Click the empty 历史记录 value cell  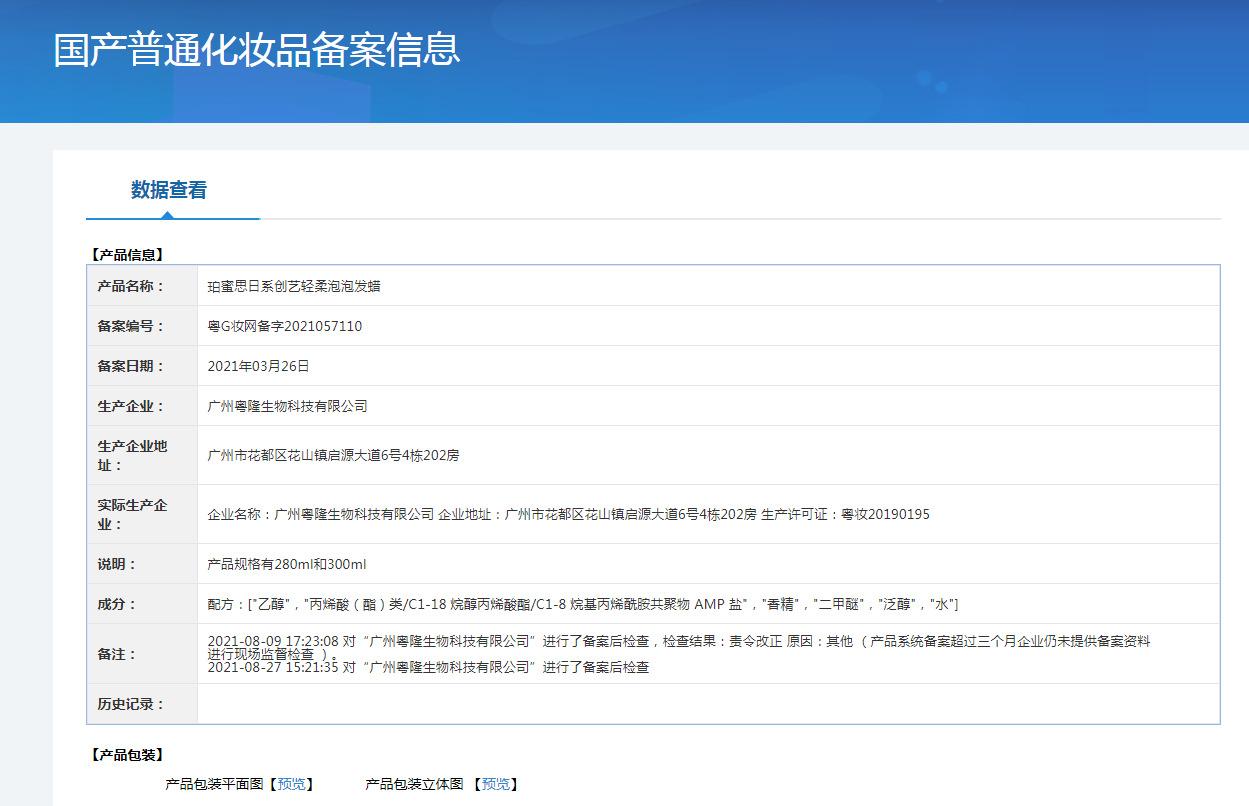pos(707,704)
